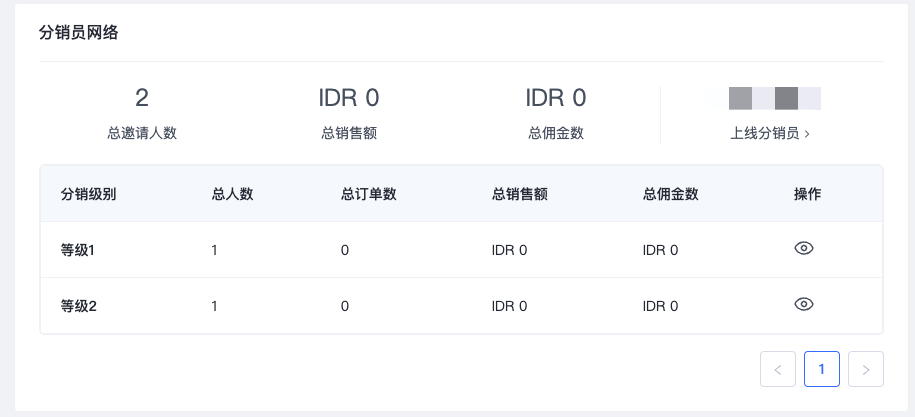
Task: Click the 总人数 column header
Action: coord(232,194)
